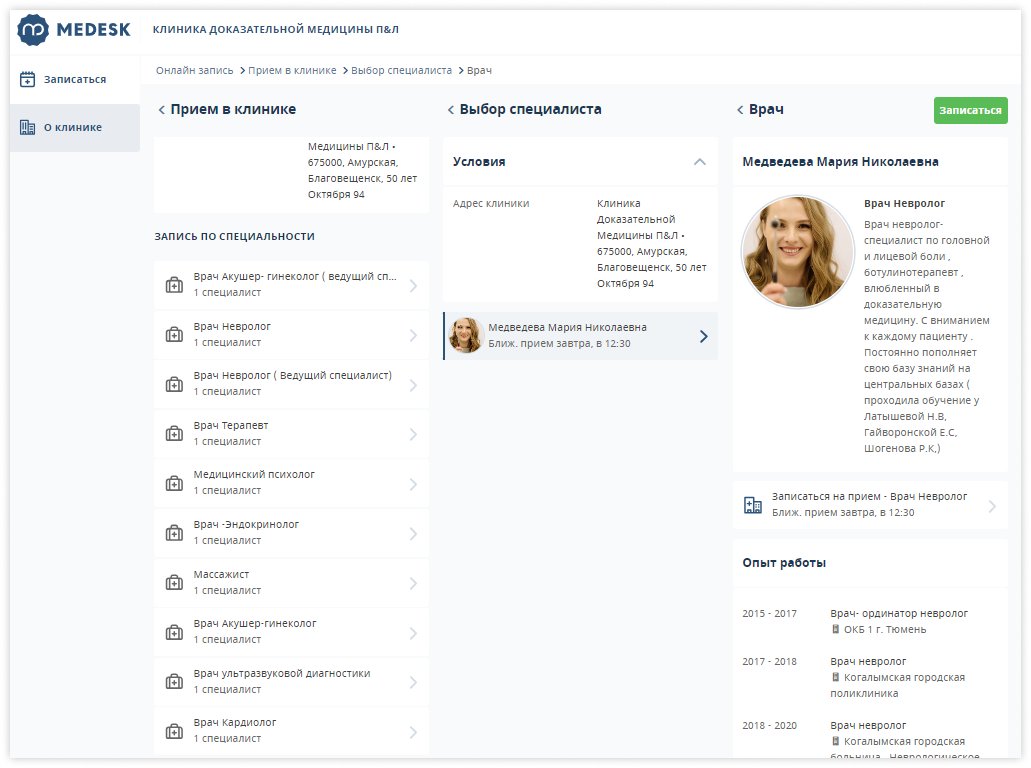Image resolution: width=1031 pixels, height=768 pixels.
Task: Select "О клинике" in the sidebar
Action: 72,127
